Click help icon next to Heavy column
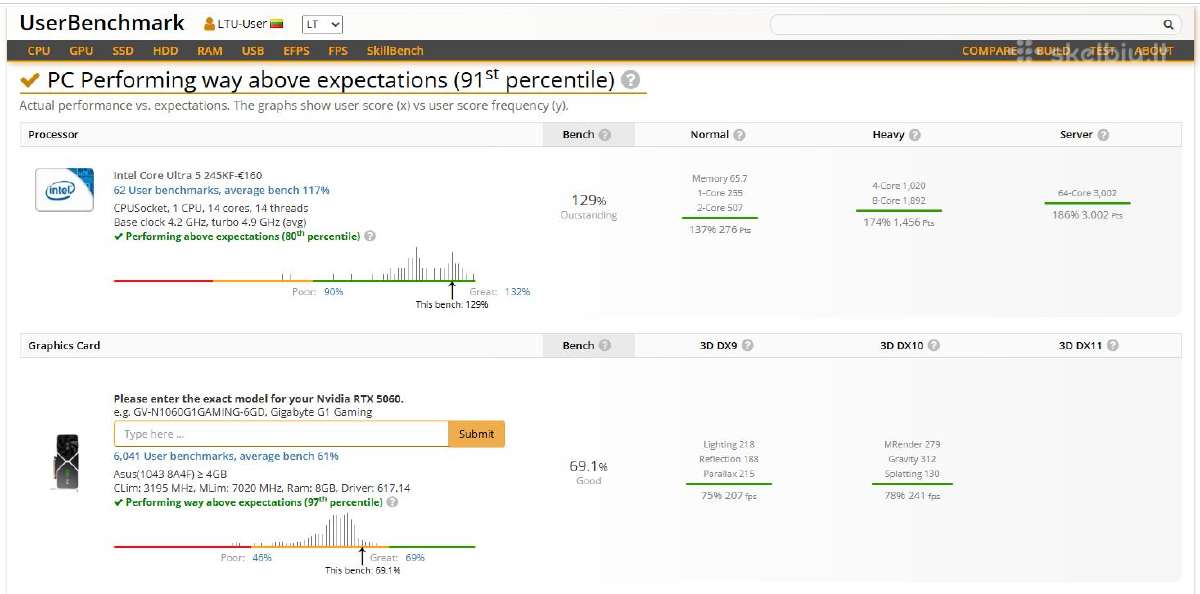Screen dimensions: 1200x594 point(914,135)
